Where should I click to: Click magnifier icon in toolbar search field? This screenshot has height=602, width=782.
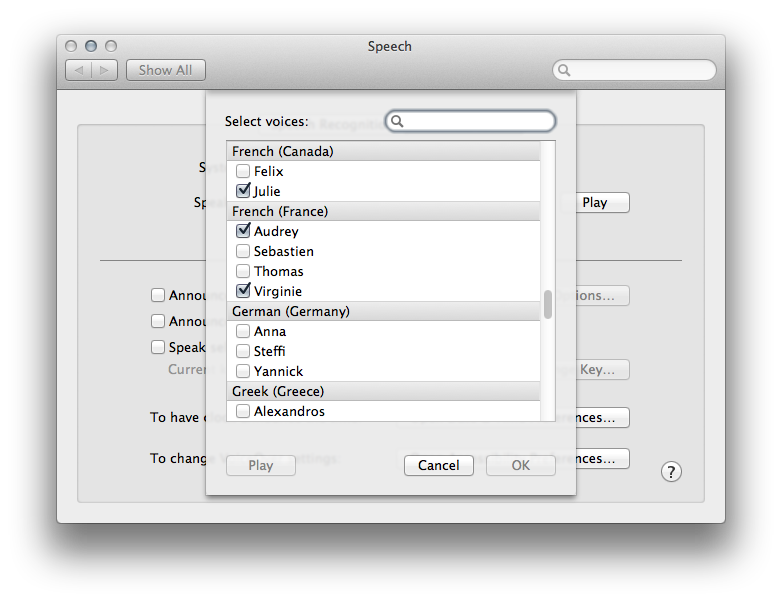pos(565,70)
